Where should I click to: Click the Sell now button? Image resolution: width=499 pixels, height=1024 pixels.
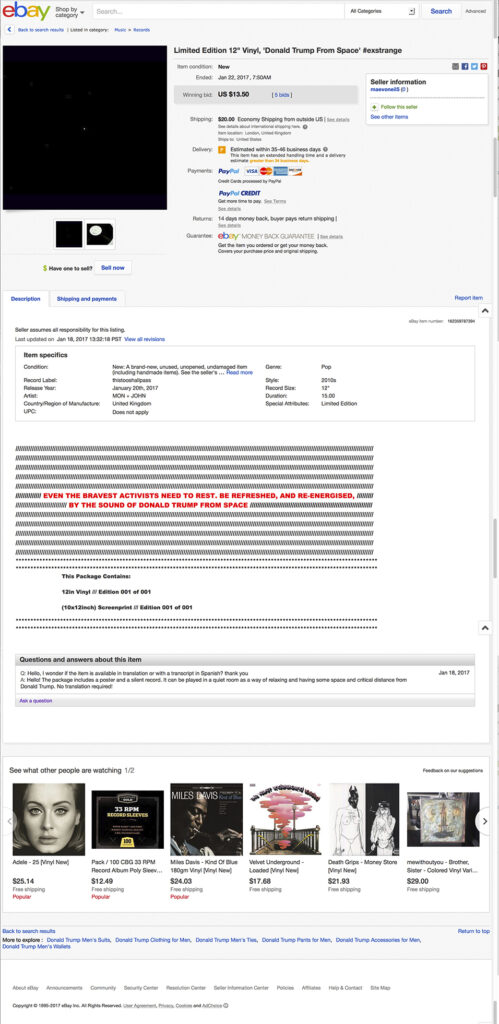(113, 268)
